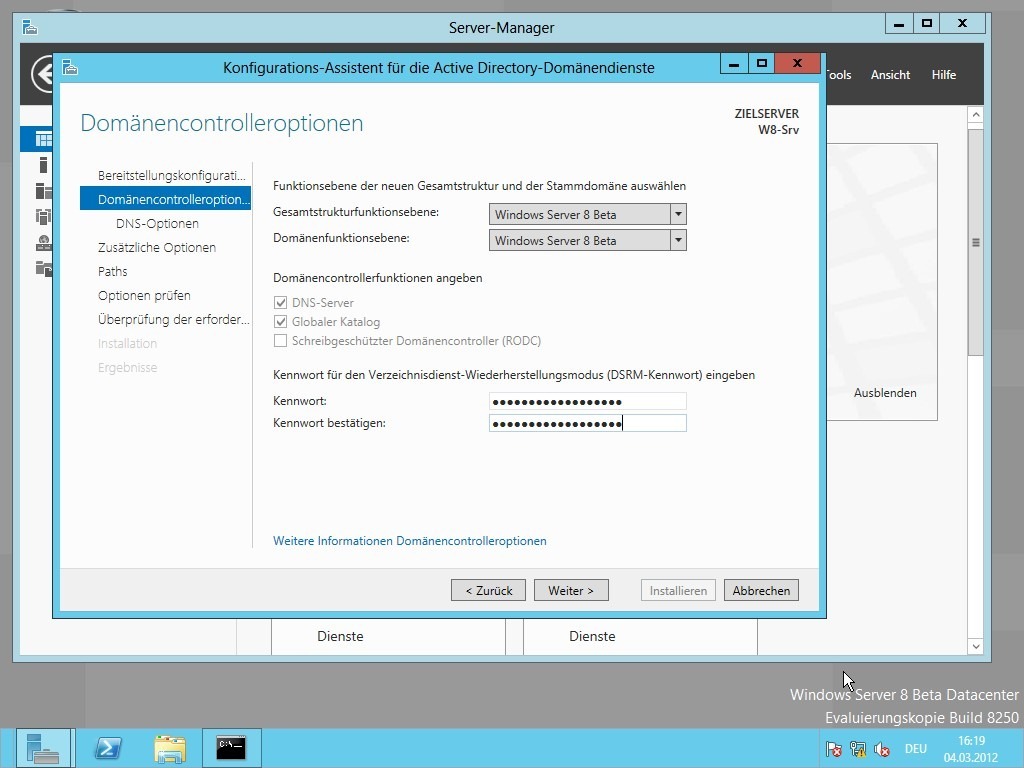Viewport: 1024px width, 768px height.
Task: Open the Ansicht menu in Server-Manager
Action: [x=890, y=74]
